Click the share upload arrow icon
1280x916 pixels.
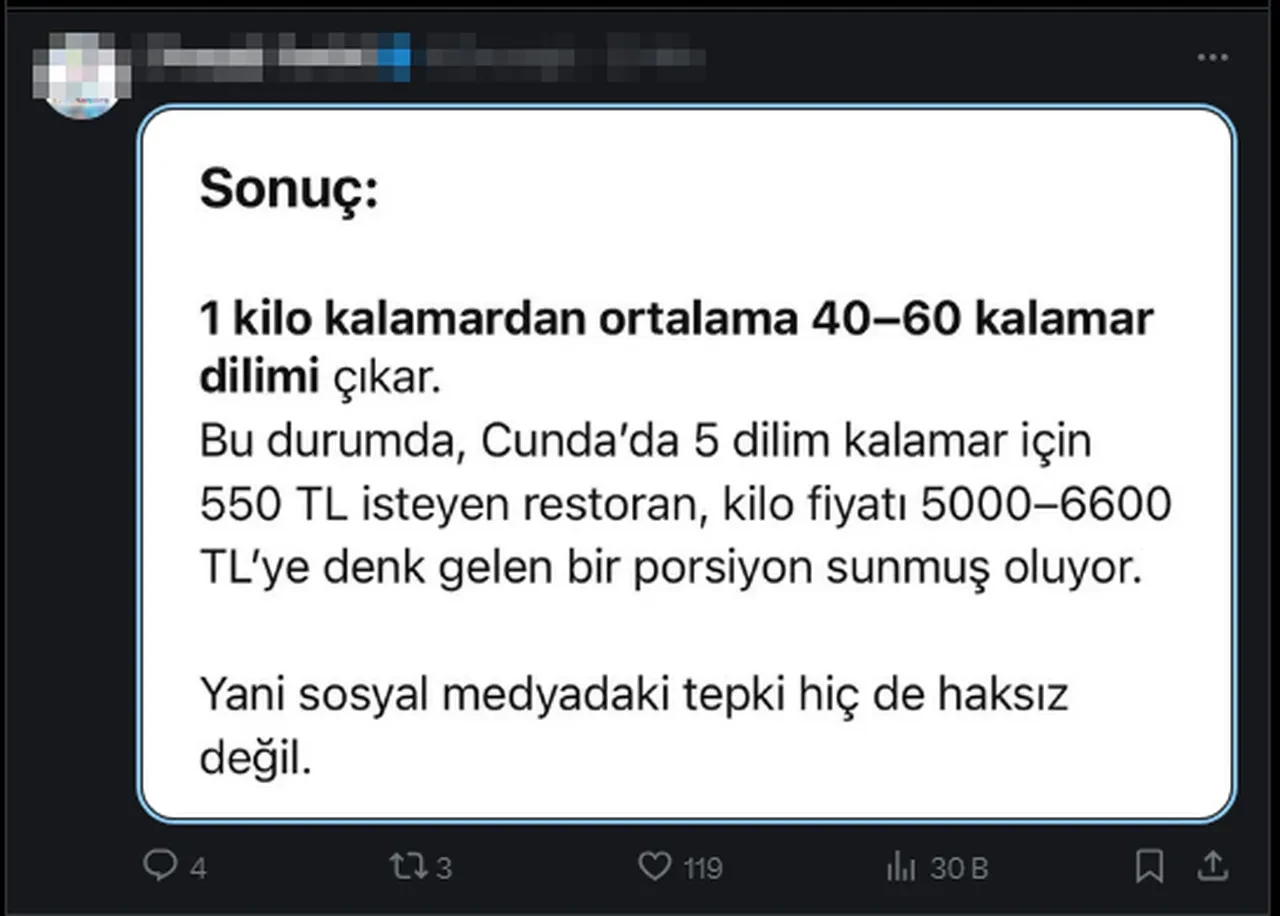(1211, 865)
